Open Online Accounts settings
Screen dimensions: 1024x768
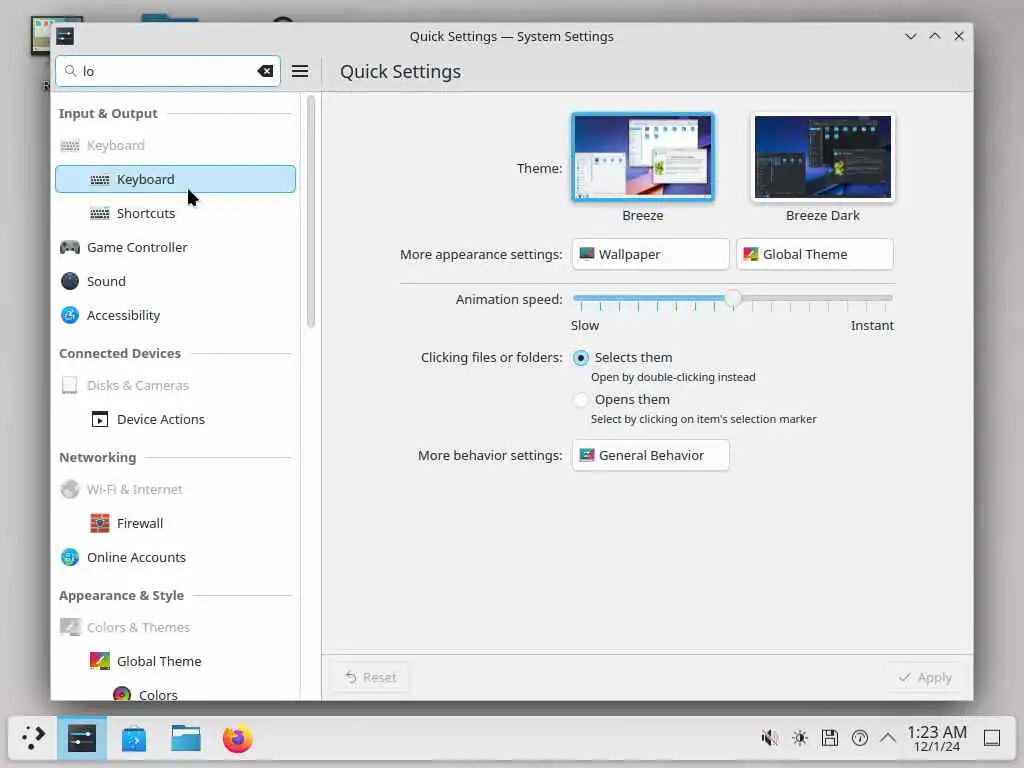(175, 557)
